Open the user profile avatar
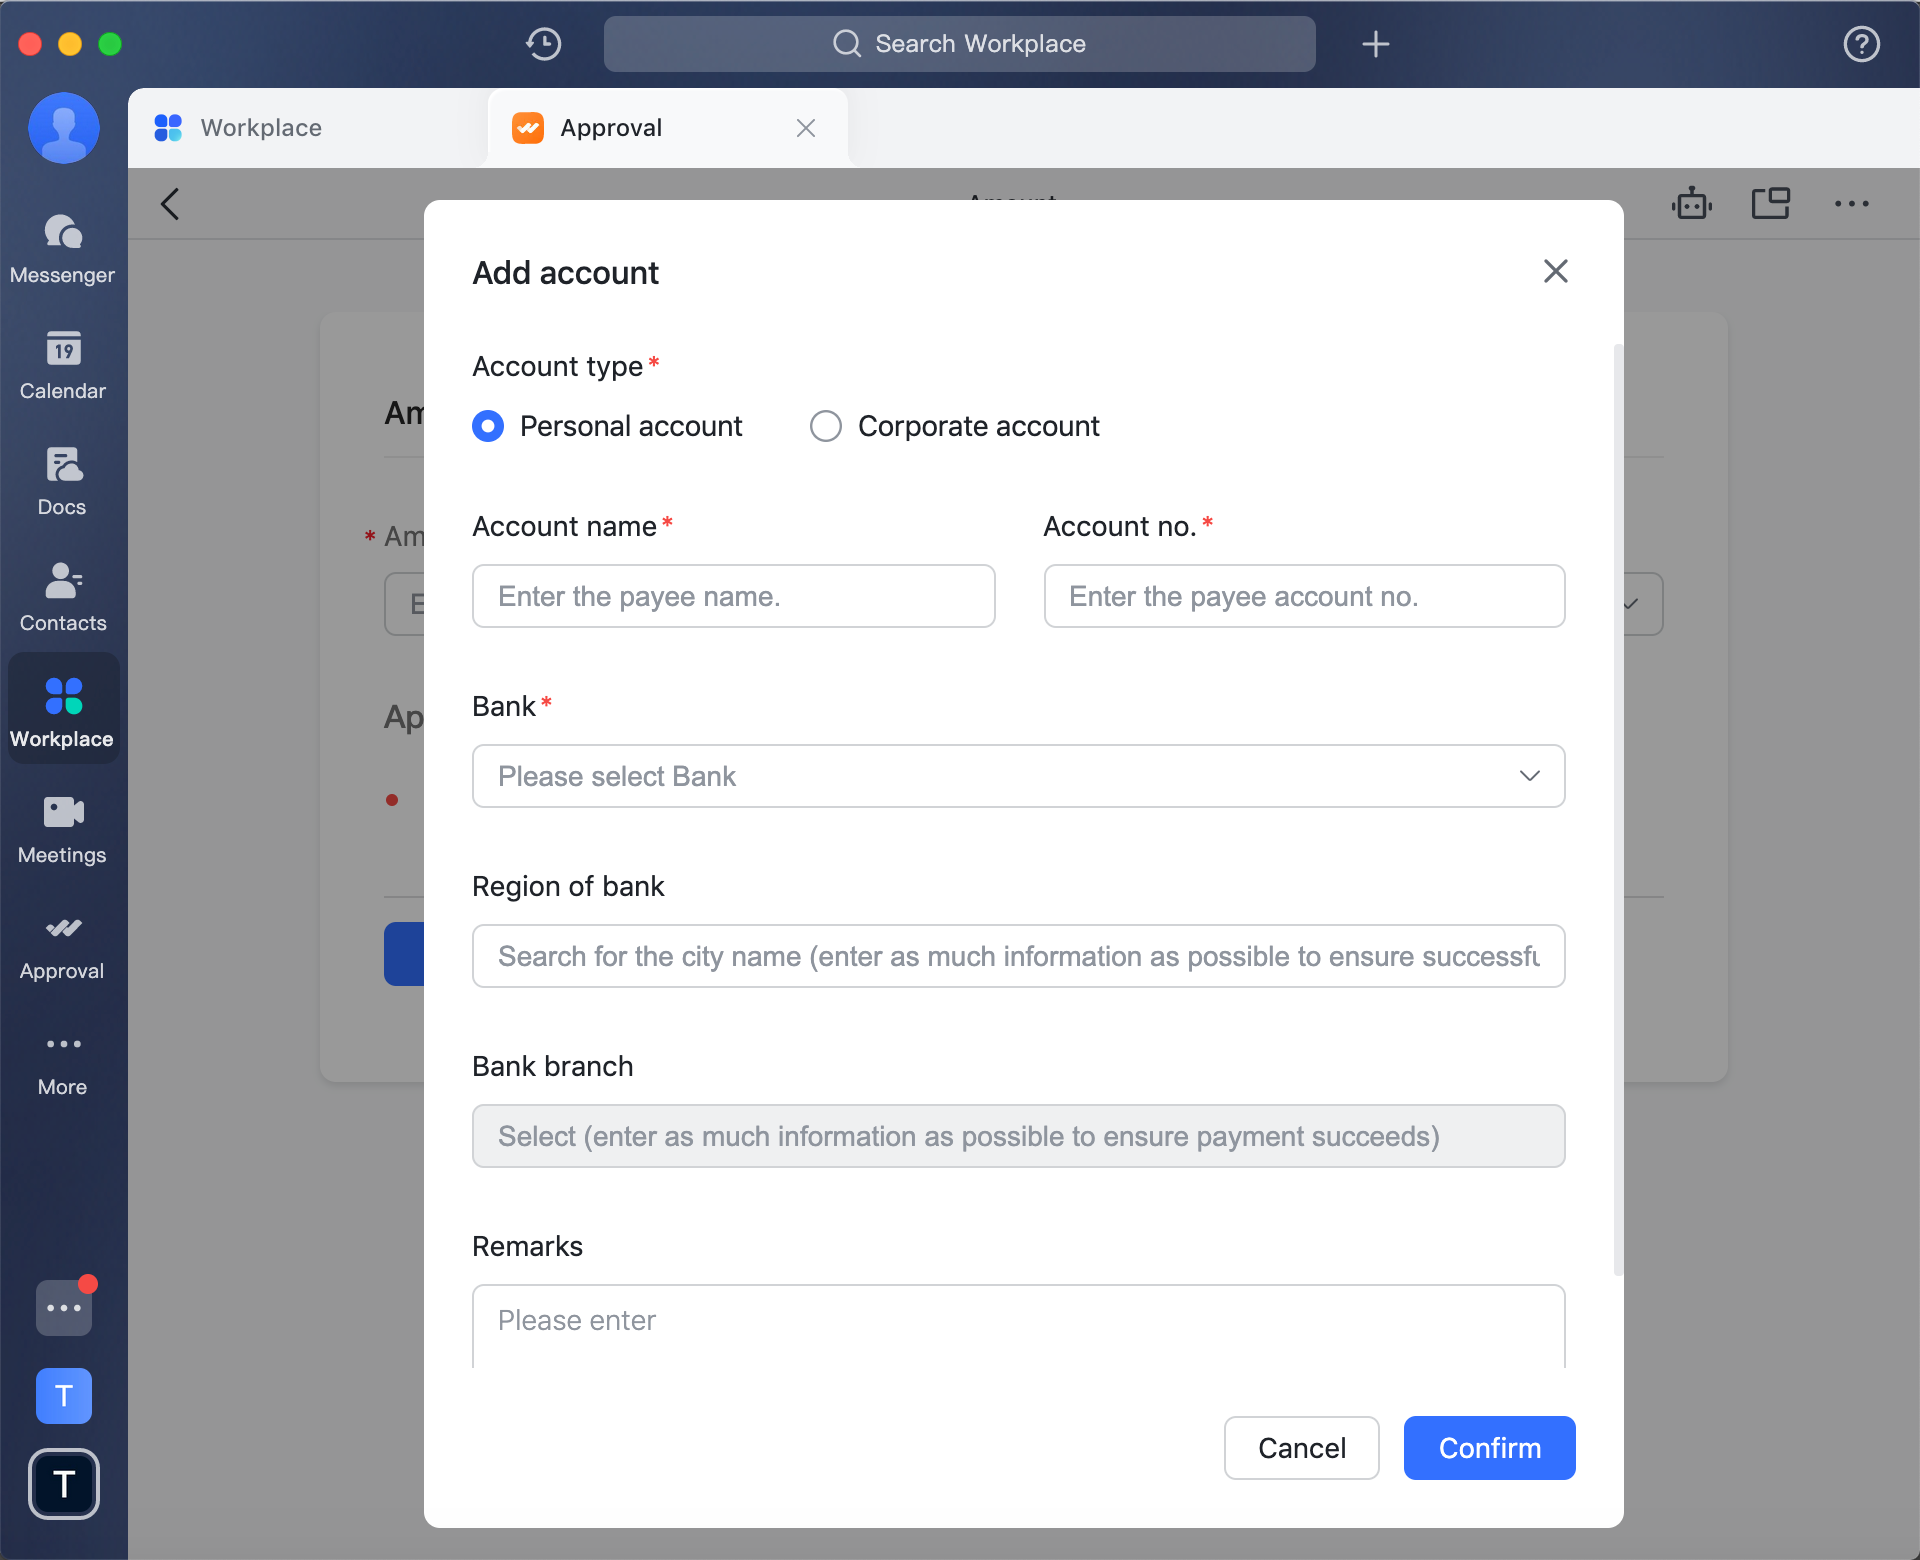Viewport: 1920px width, 1560px height. click(63, 128)
